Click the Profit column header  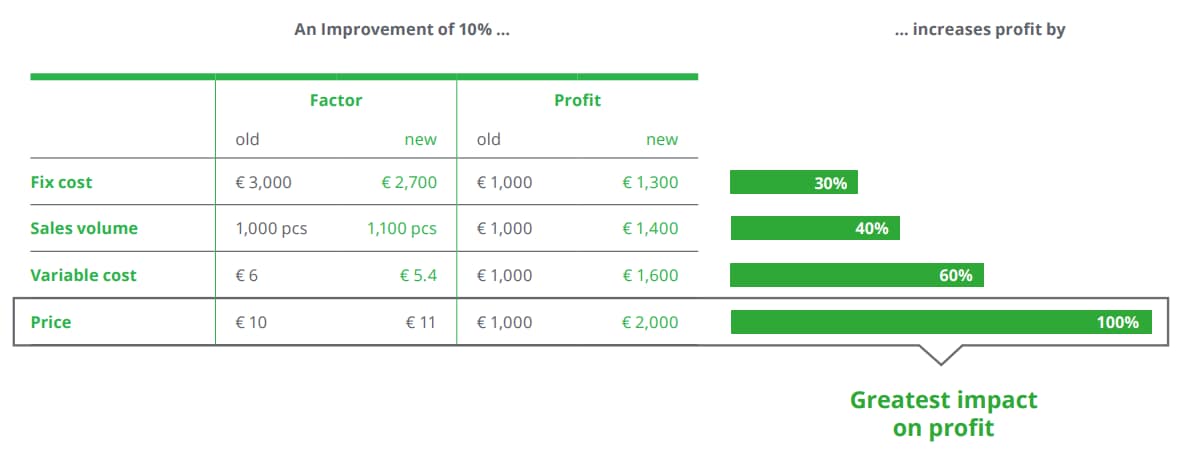[x=577, y=100]
